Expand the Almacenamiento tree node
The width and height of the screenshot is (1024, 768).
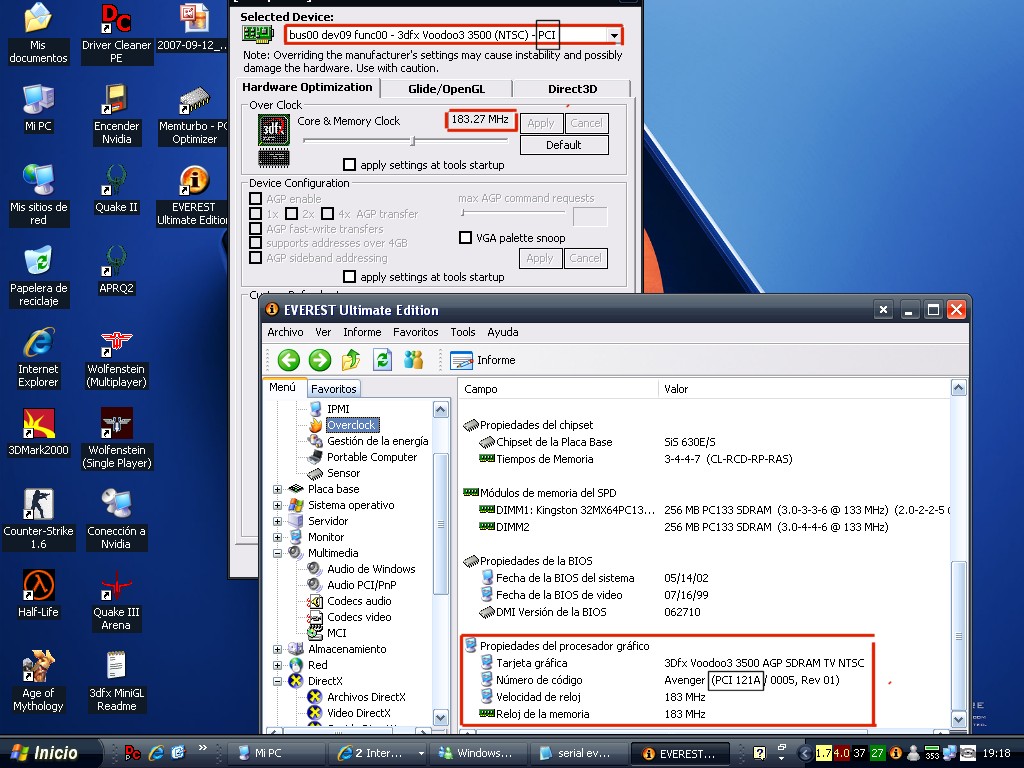click(x=278, y=649)
